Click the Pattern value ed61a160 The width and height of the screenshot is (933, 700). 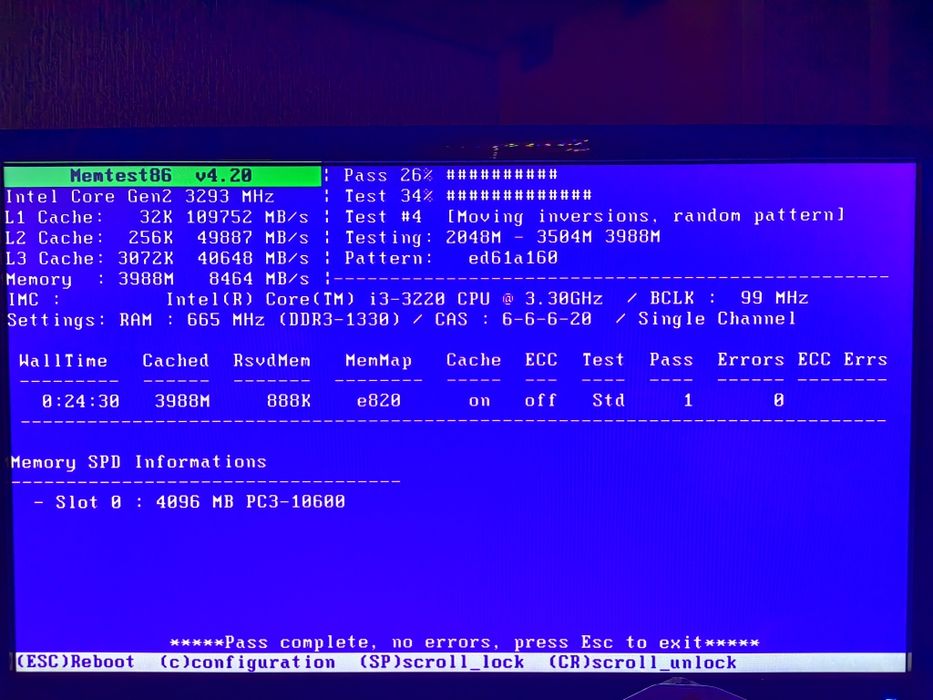pyautogui.click(x=513, y=258)
